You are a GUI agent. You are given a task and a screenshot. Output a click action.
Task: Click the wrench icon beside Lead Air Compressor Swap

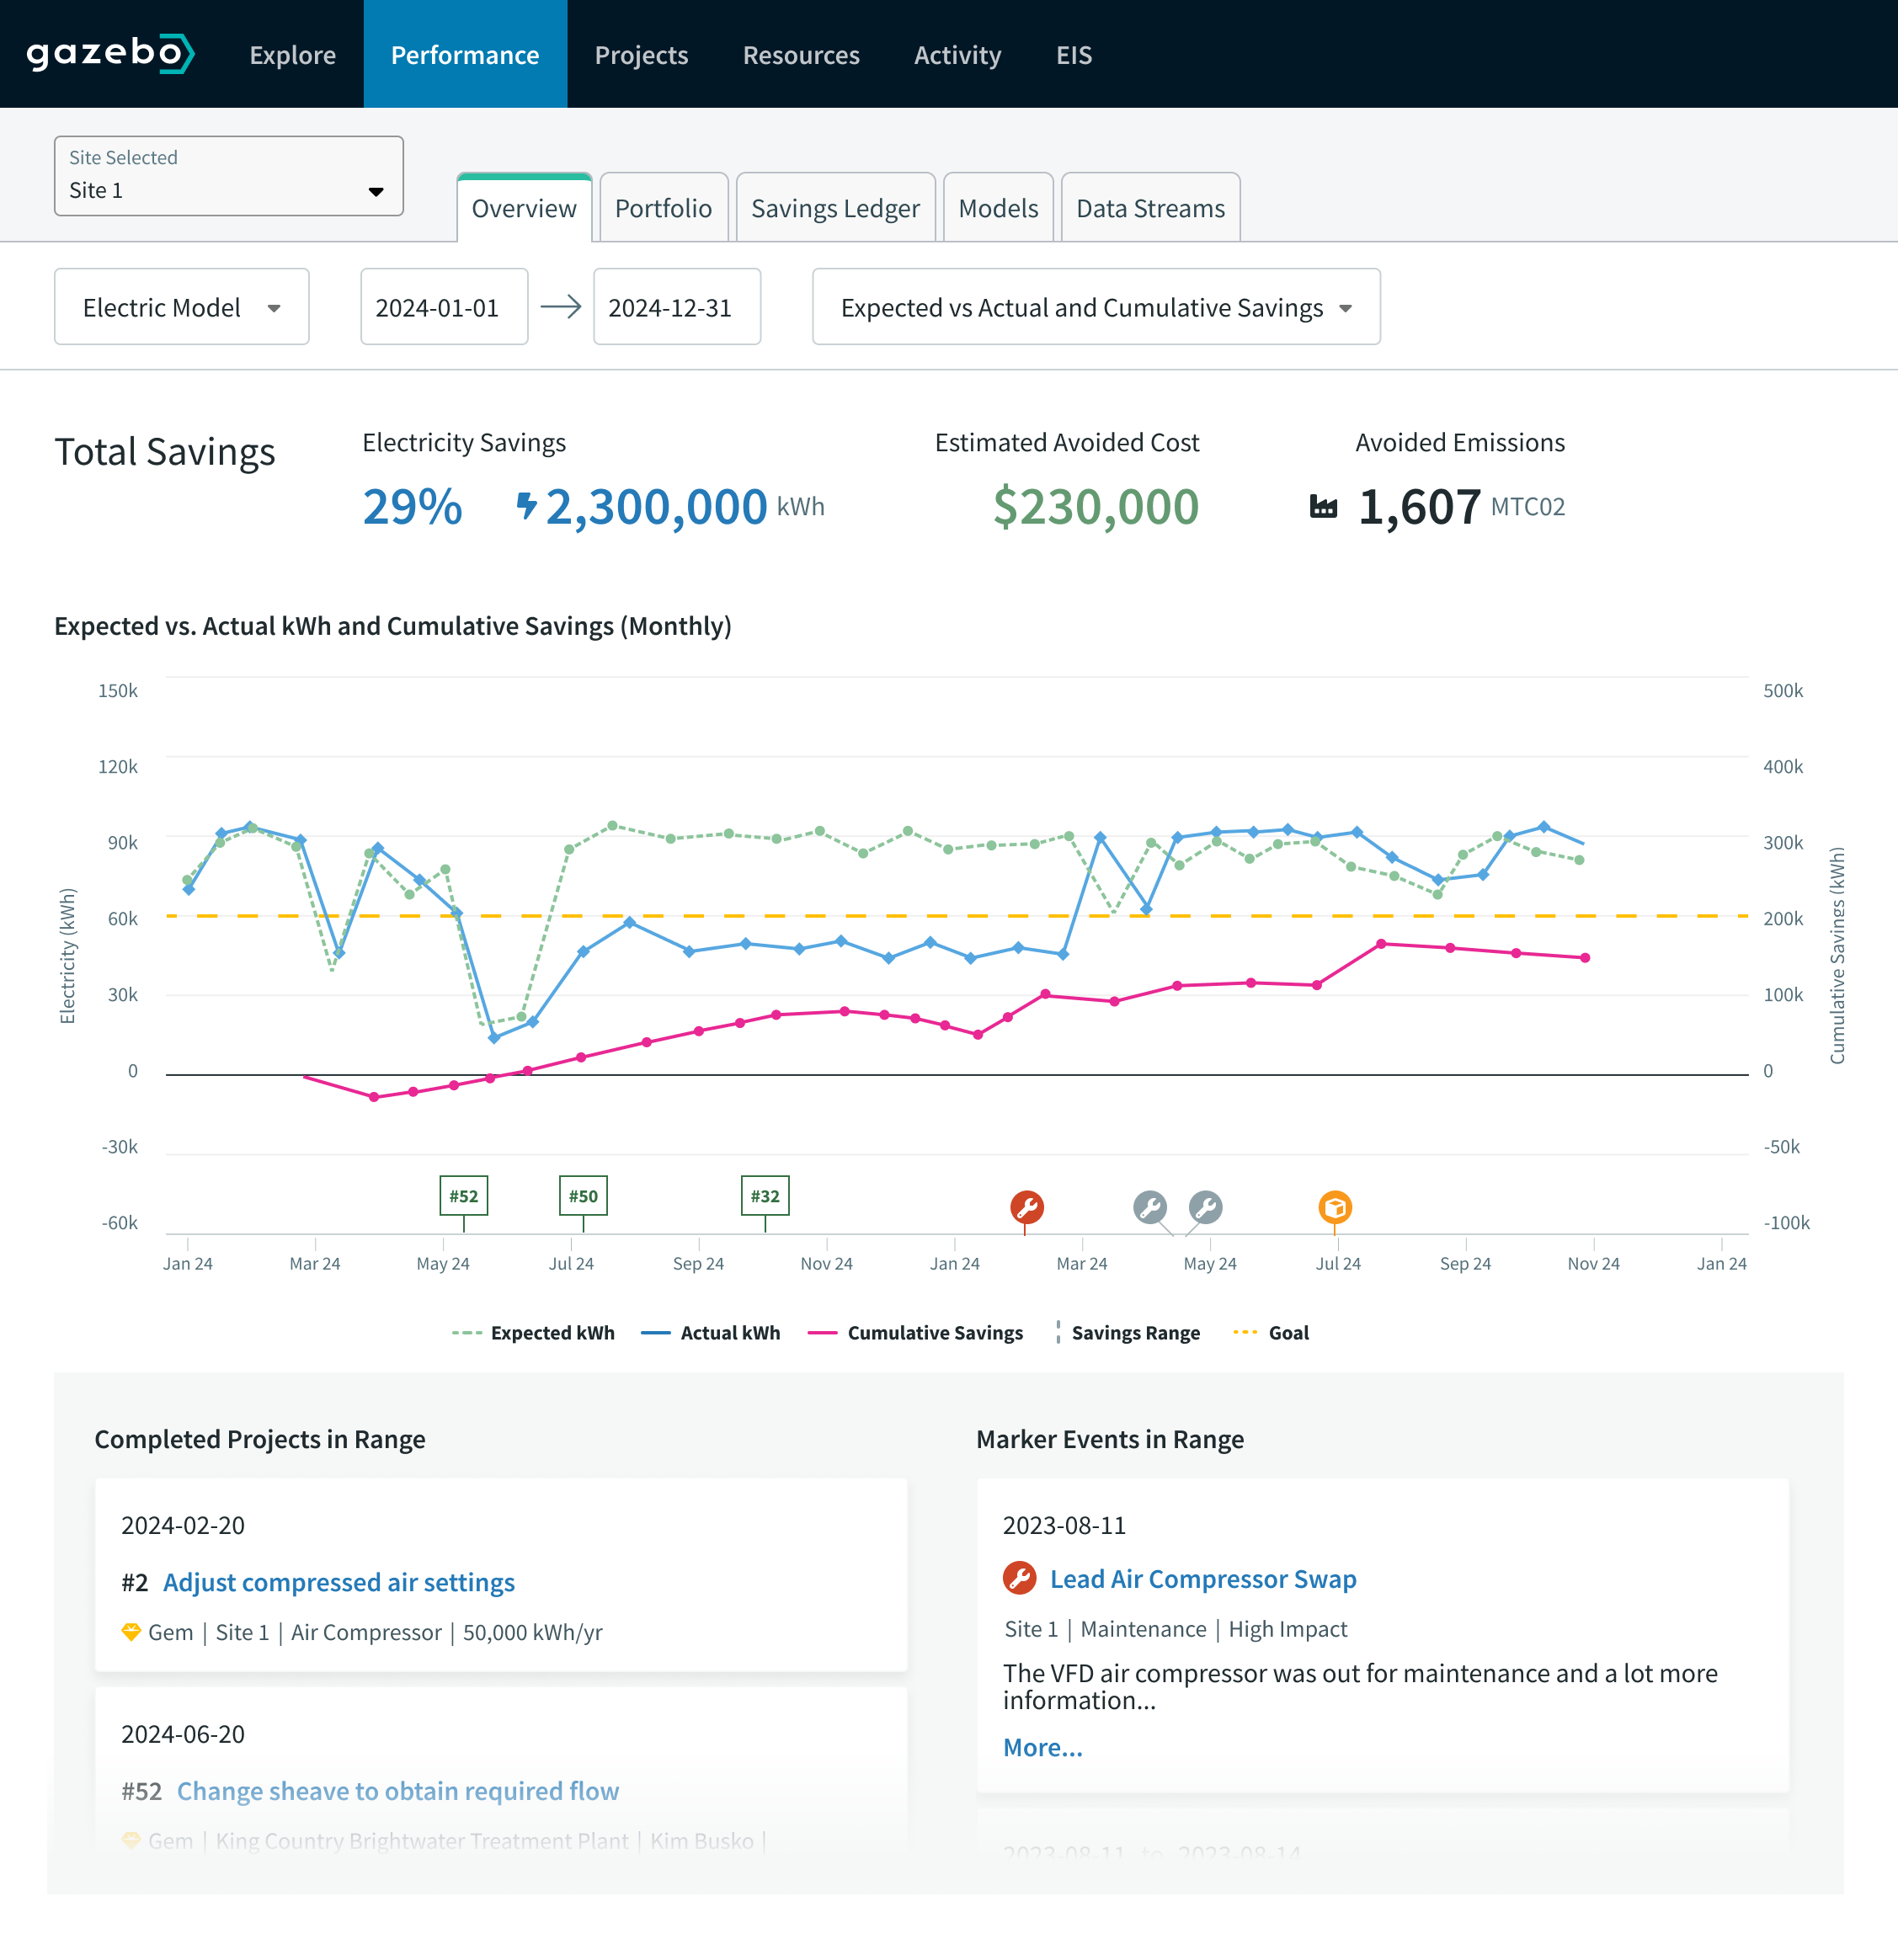click(x=1020, y=1579)
